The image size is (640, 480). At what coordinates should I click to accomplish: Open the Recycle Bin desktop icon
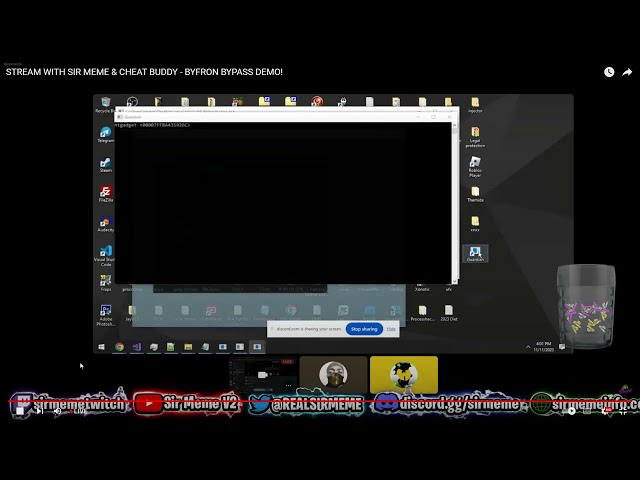105,104
